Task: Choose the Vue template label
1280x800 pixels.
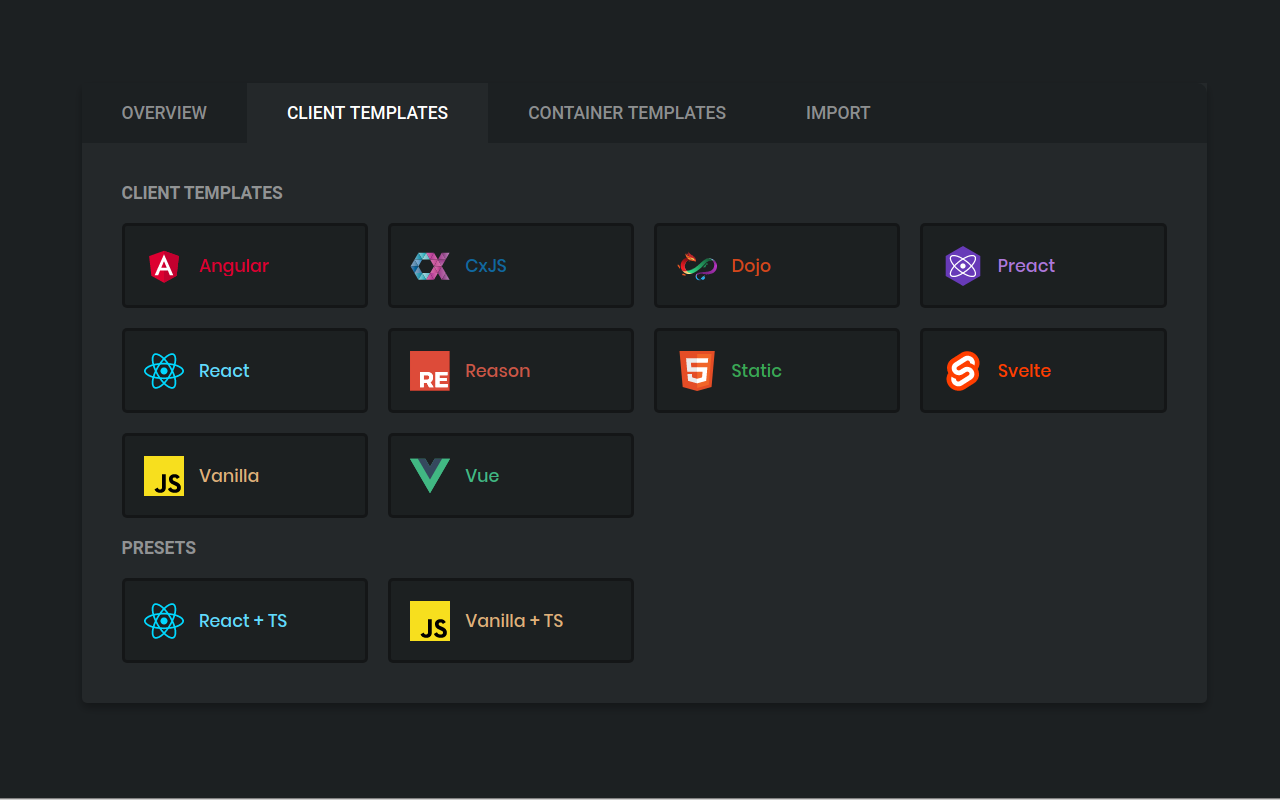Action: click(482, 476)
